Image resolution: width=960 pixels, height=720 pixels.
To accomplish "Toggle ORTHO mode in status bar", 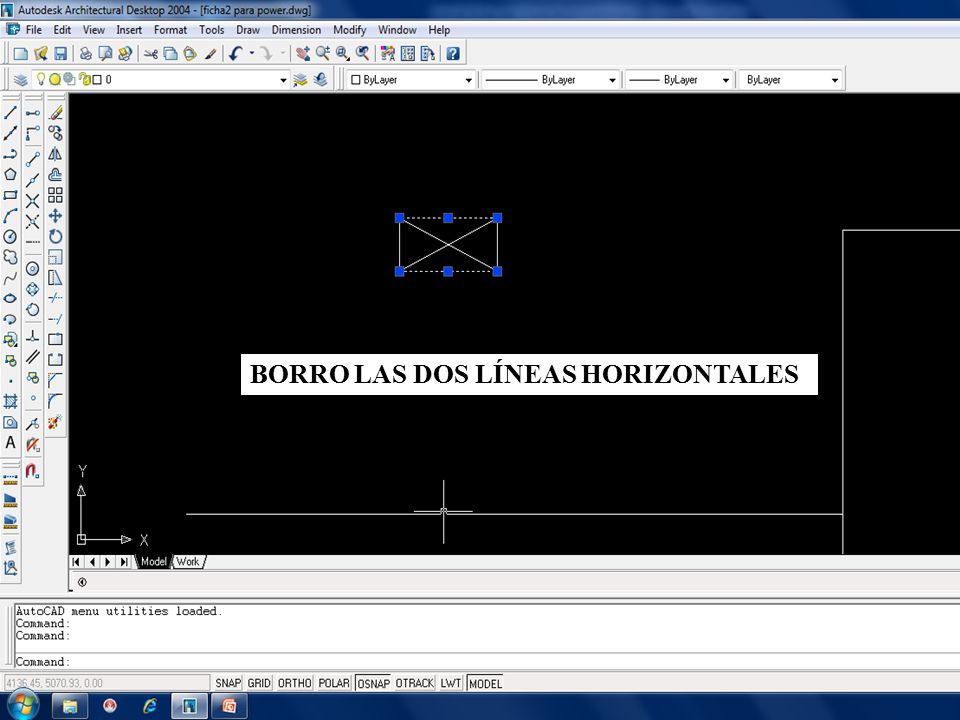I will 294,683.
